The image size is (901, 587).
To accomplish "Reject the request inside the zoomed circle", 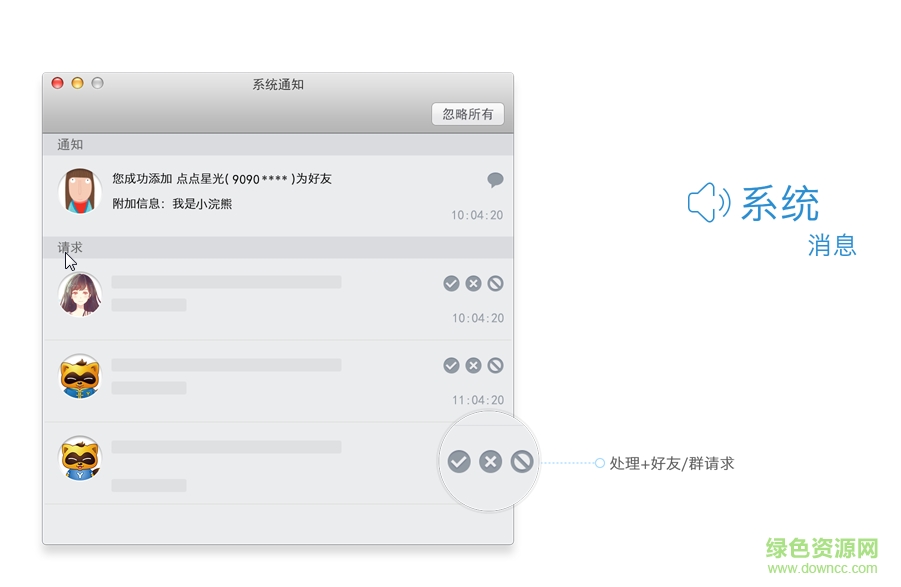I will pos(489,462).
